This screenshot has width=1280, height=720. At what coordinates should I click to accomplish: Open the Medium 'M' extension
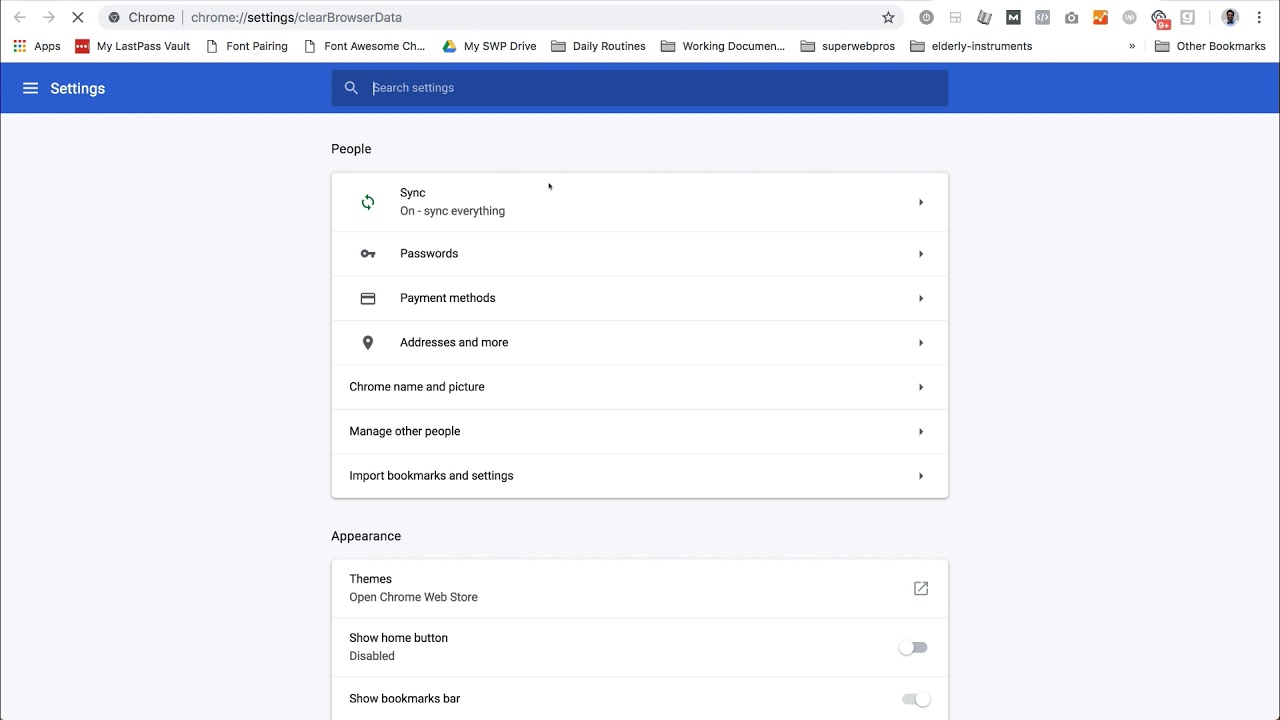[1013, 17]
